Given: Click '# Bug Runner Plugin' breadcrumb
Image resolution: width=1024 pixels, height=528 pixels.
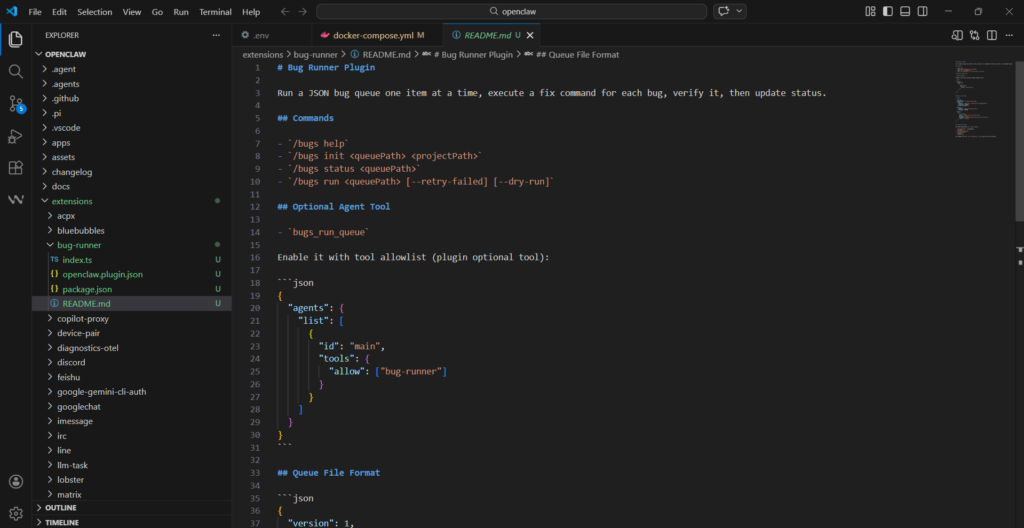Looking at the screenshot, I should coord(468,55).
